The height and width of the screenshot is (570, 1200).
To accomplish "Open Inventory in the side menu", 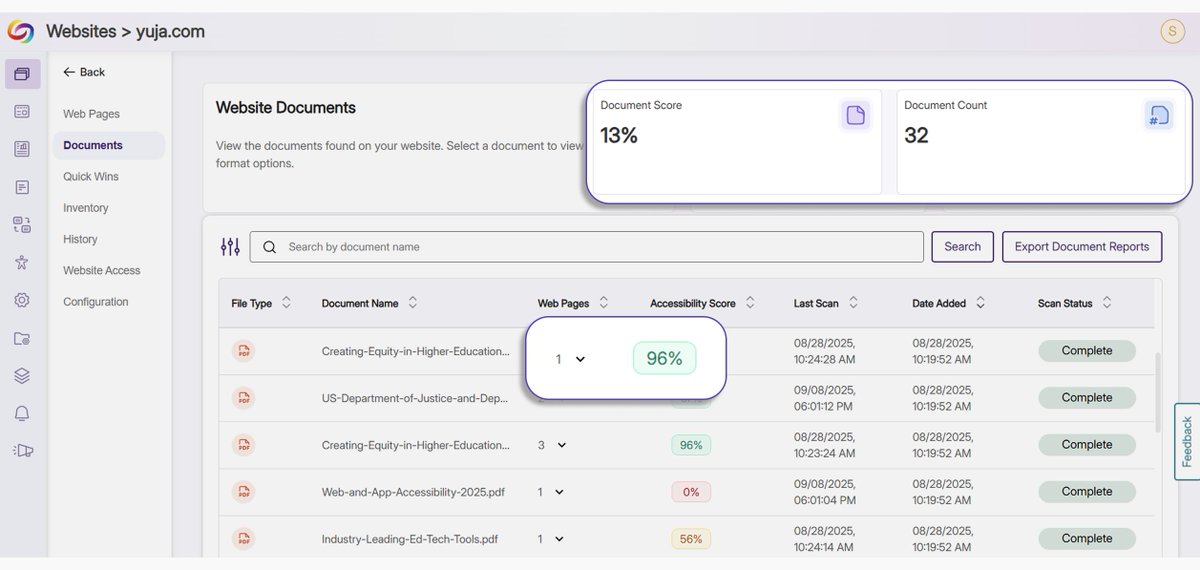I will point(85,208).
